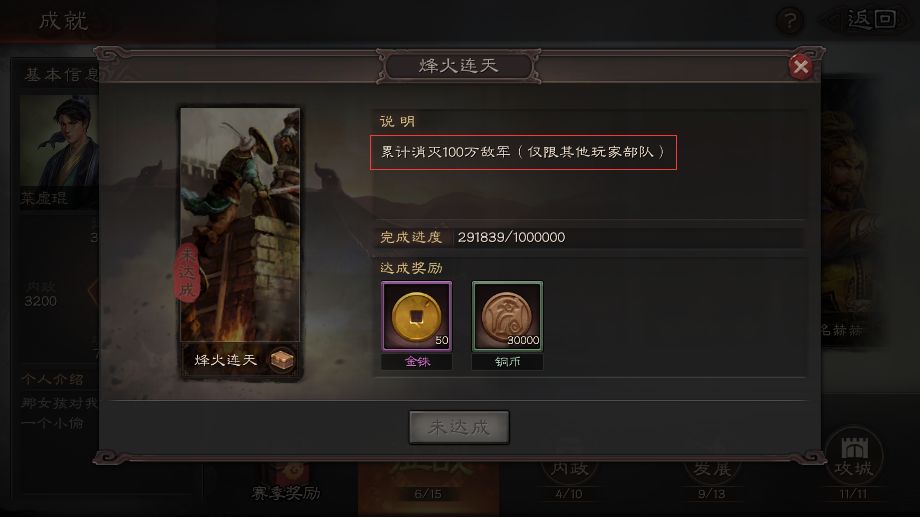Open the question mark help icon
Viewport: 920px width, 517px height.
(x=790, y=21)
